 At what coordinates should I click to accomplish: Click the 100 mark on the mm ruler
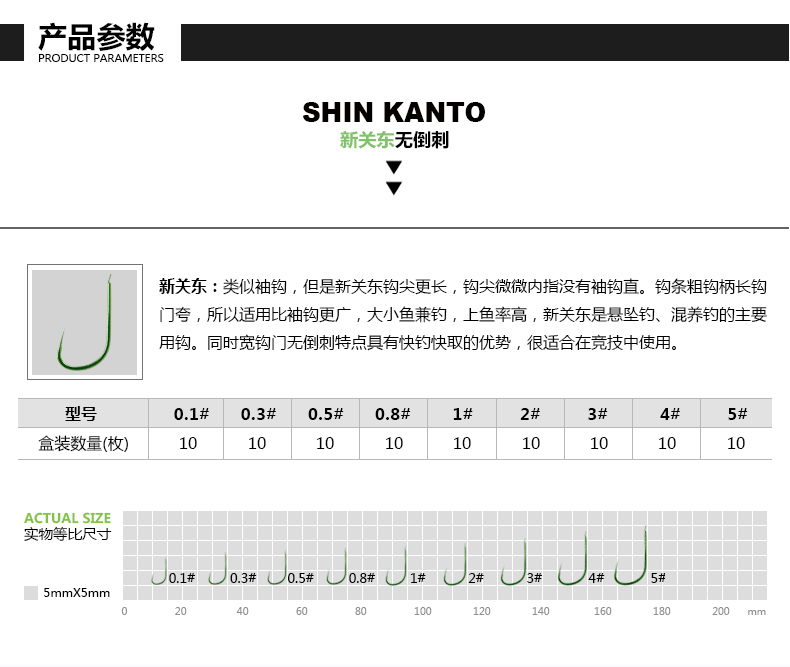click(x=422, y=611)
